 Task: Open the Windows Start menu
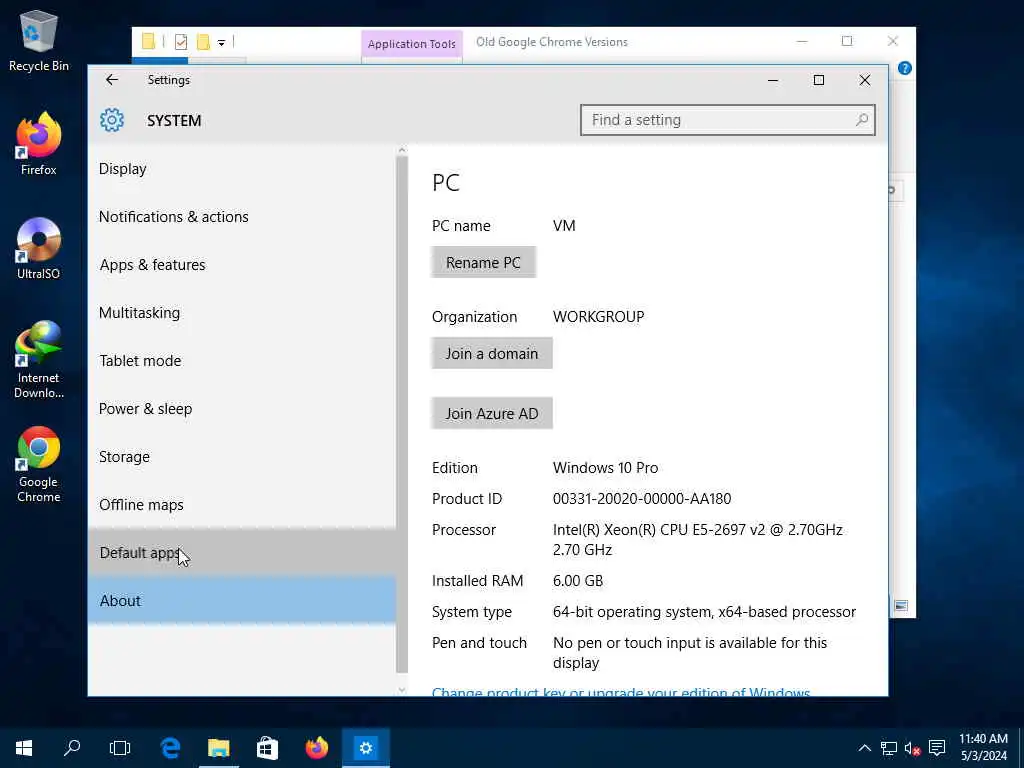[x=24, y=748]
